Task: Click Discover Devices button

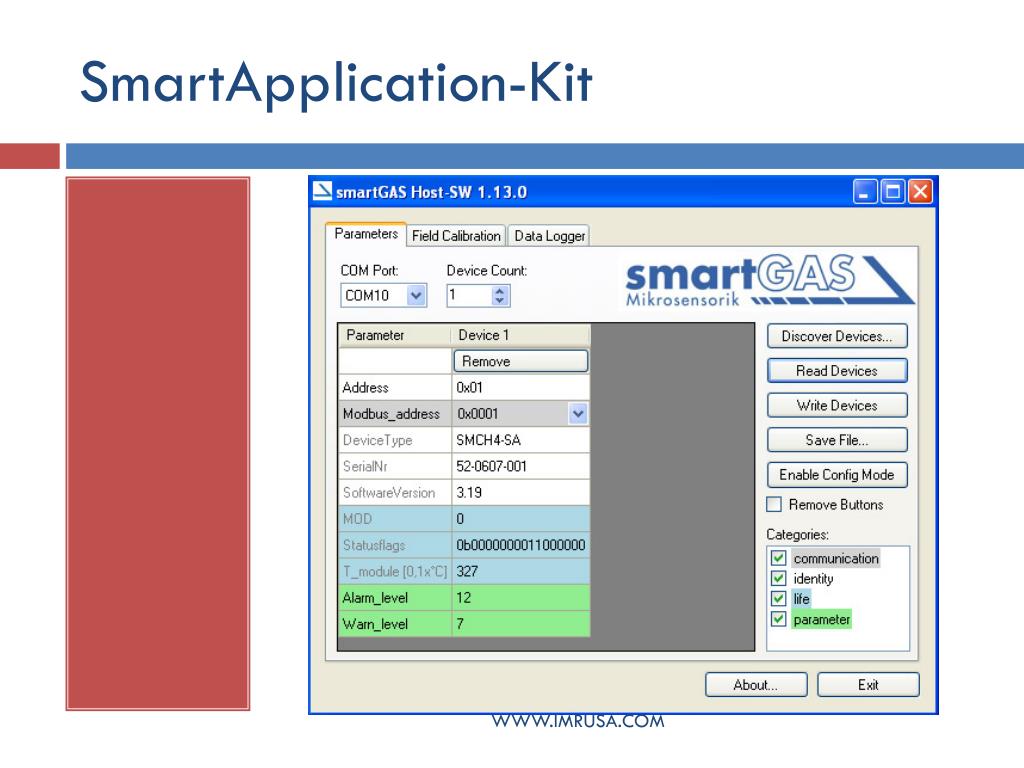Action: 837,336
